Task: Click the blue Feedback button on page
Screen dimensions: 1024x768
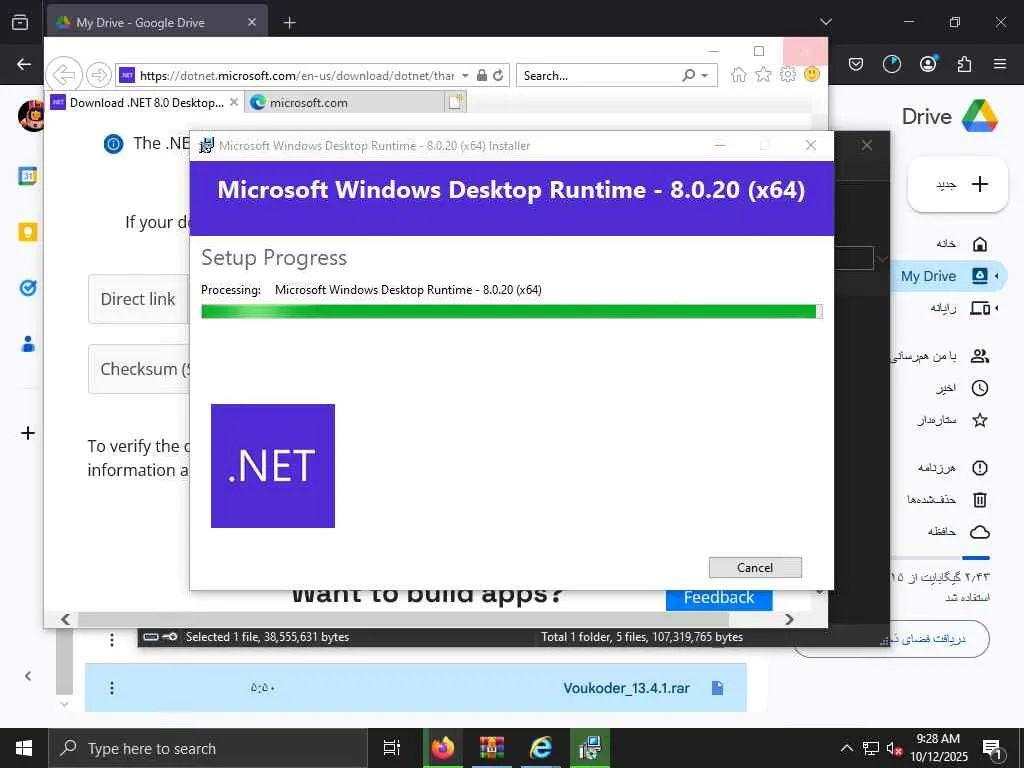Action: [718, 598]
